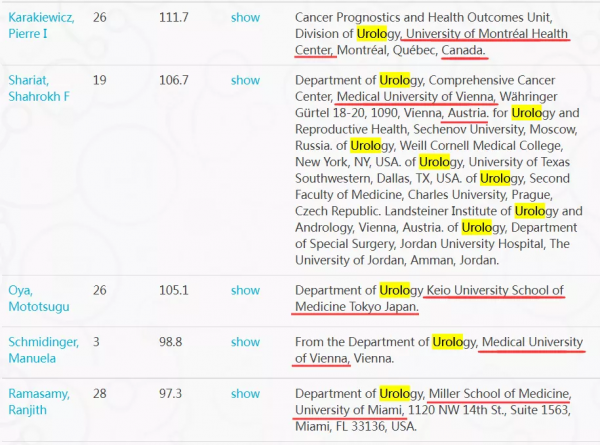600x445 pixels.
Task: Select the 106.7 score cell
Action: pyautogui.click(x=174, y=80)
